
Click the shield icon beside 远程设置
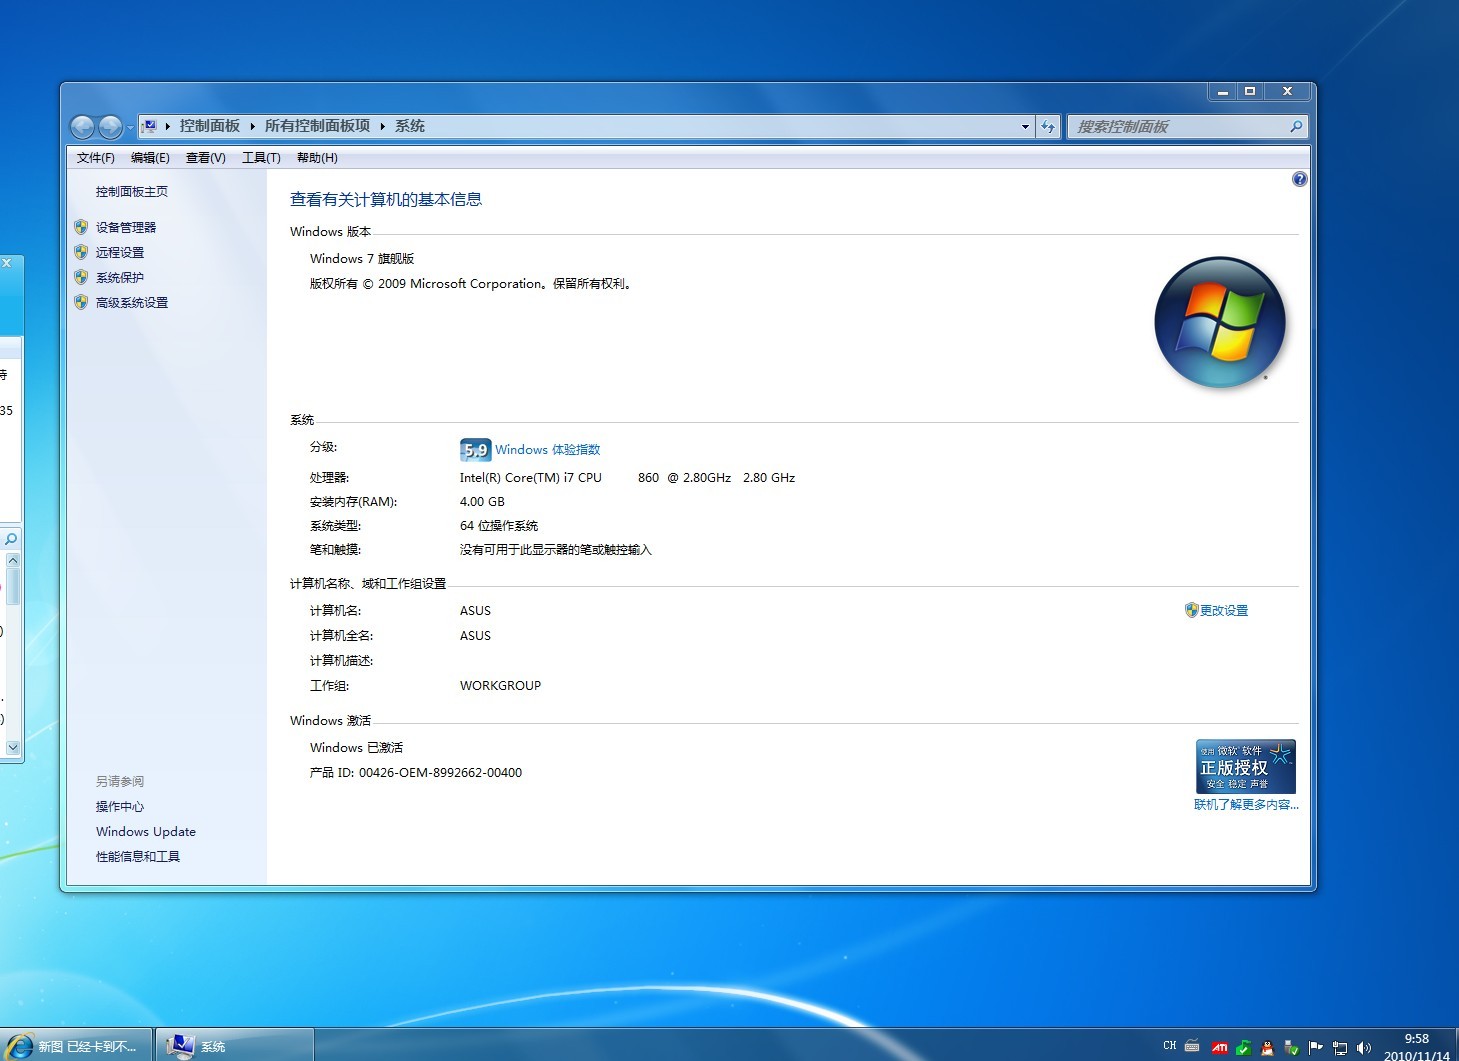[81, 252]
